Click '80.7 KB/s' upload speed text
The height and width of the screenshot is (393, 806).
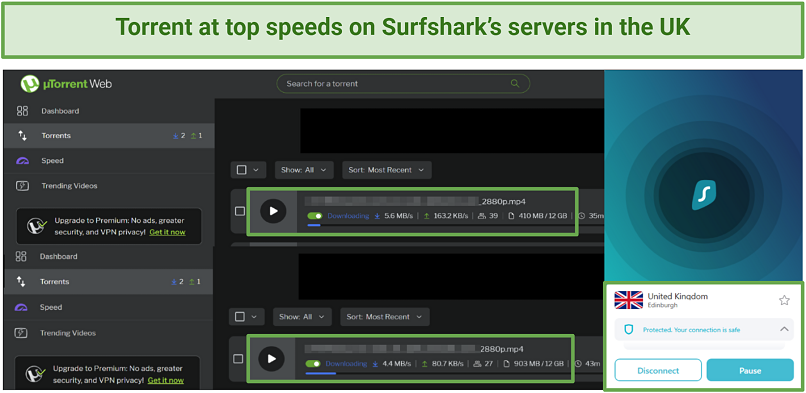pyautogui.click(x=447, y=364)
